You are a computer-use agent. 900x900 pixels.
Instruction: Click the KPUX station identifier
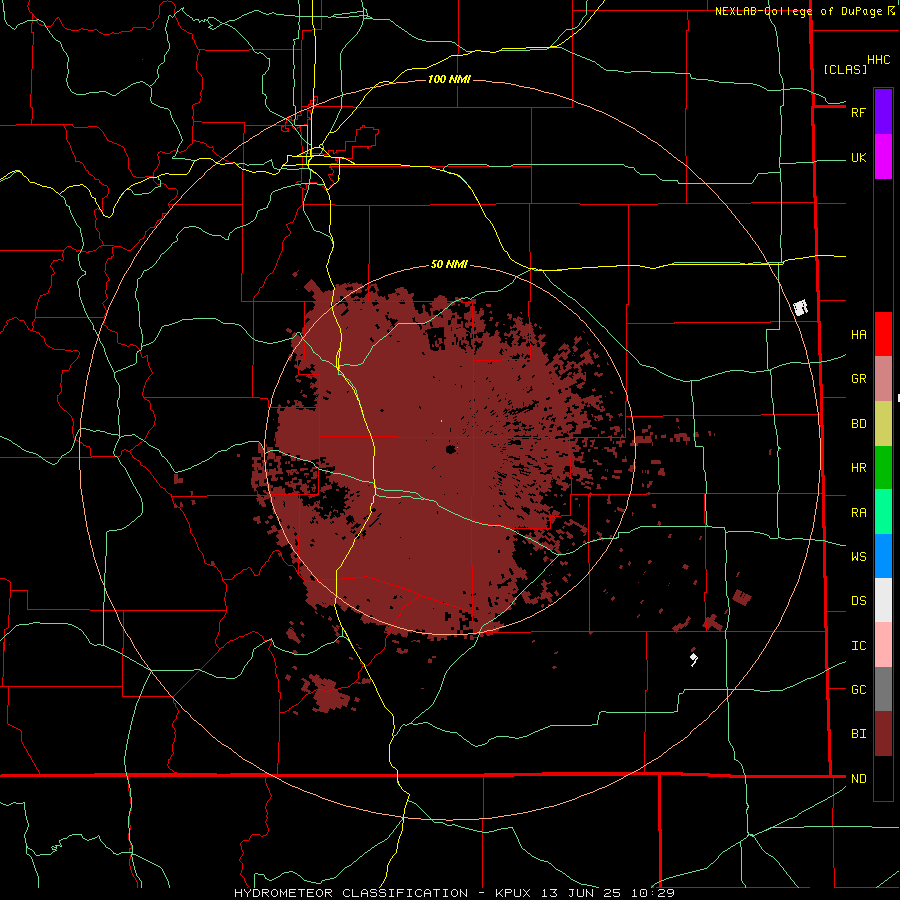pyautogui.click(x=513, y=893)
